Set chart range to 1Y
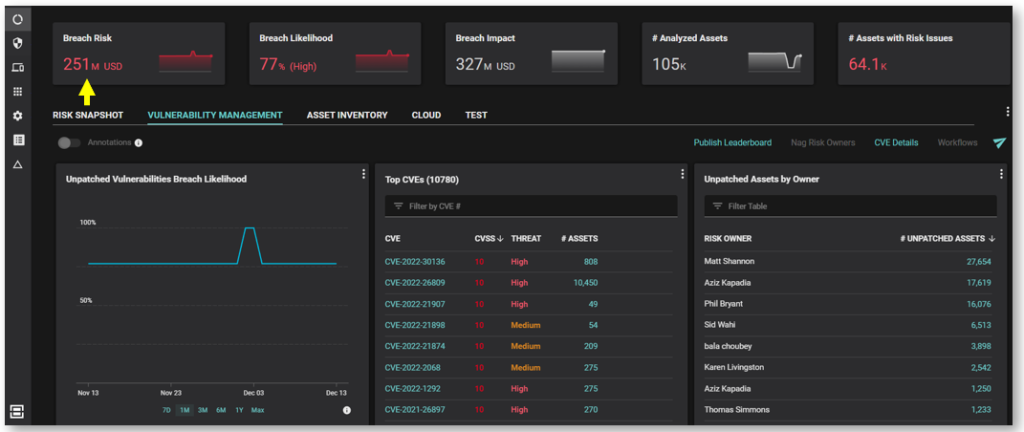Image resolution: width=1024 pixels, height=432 pixels. coord(239,410)
